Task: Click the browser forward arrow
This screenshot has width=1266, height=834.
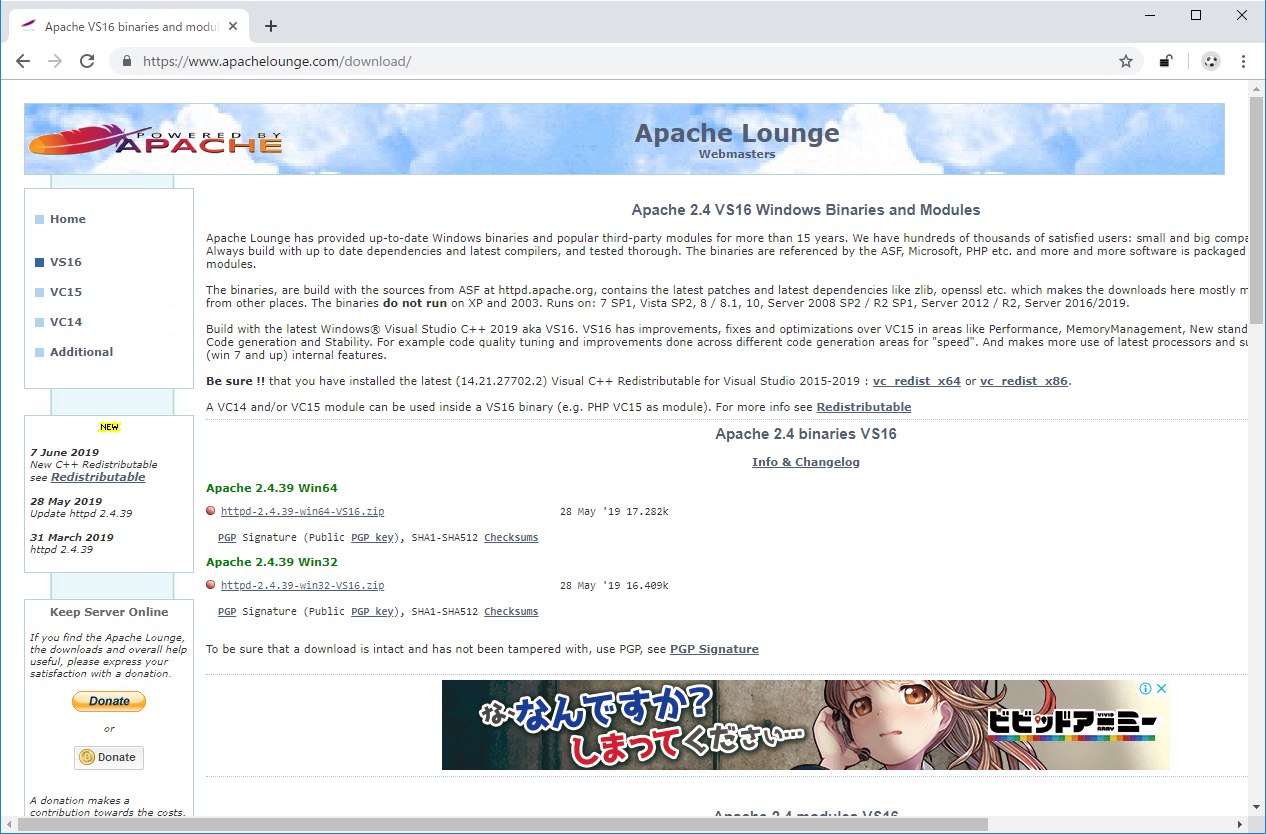Action: point(55,61)
